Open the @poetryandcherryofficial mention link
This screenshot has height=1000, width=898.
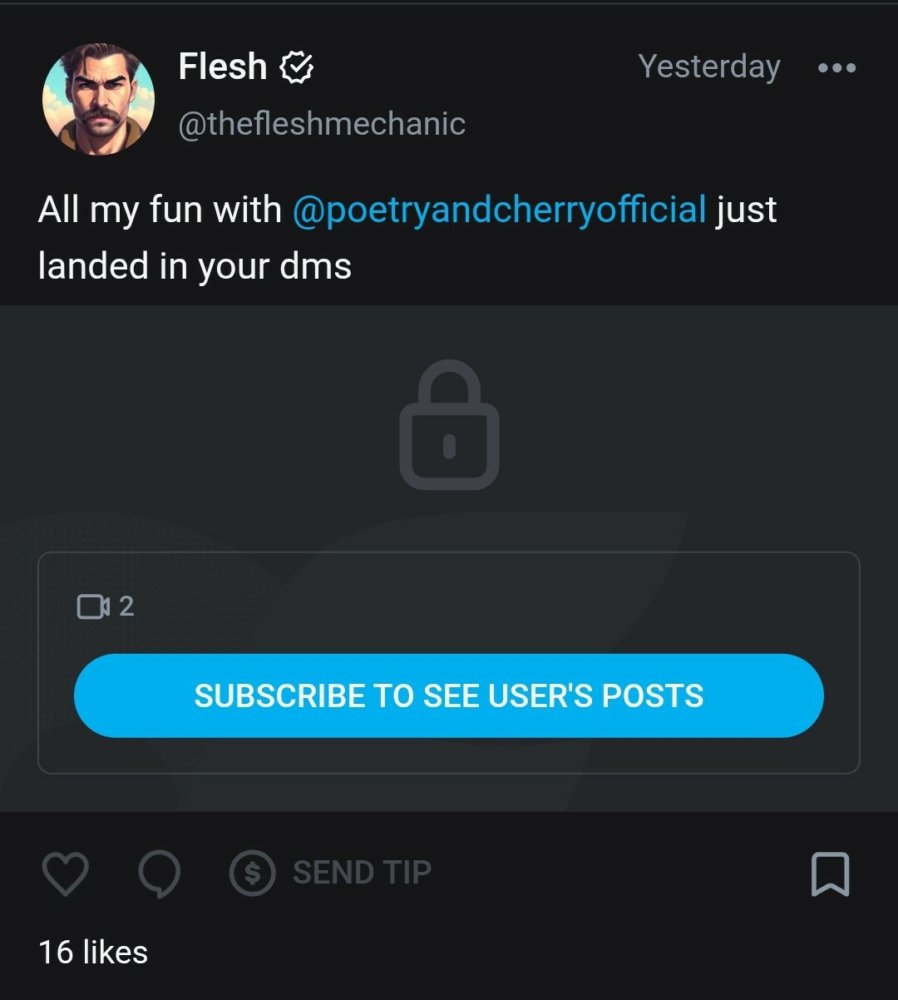click(x=499, y=209)
